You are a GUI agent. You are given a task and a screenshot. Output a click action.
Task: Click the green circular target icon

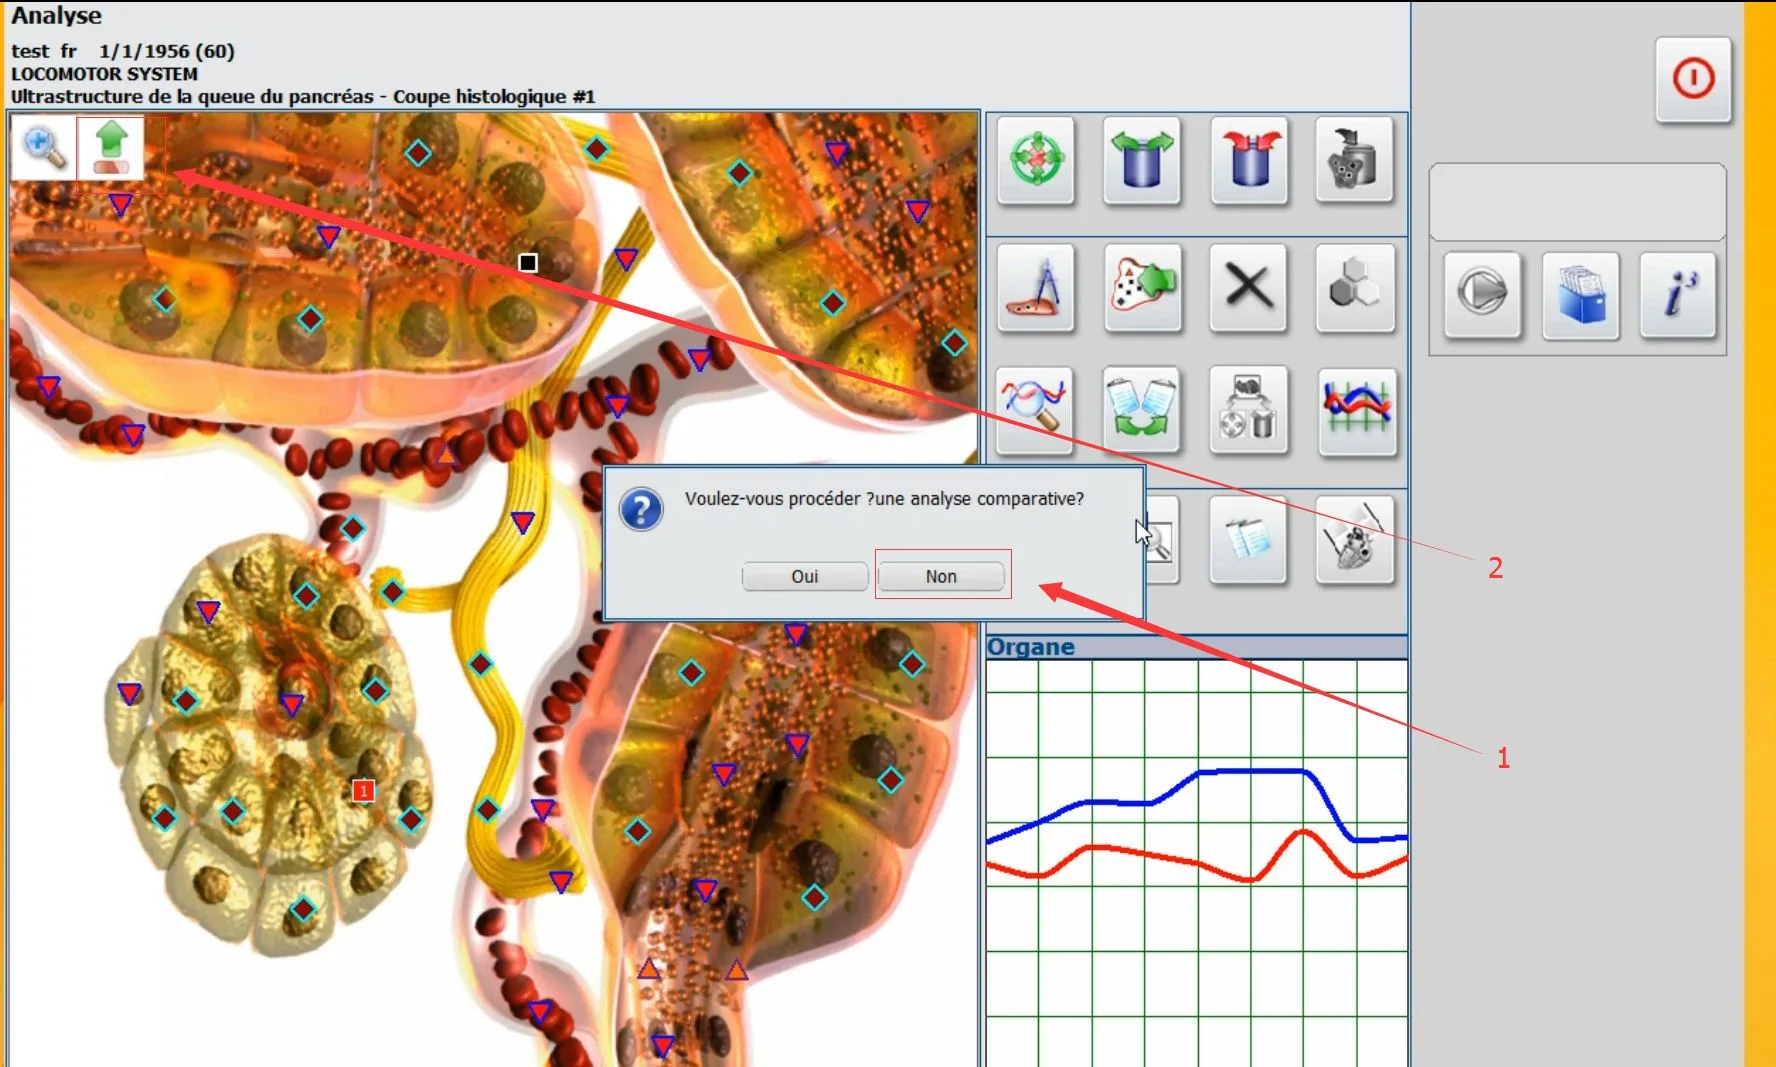(1036, 161)
